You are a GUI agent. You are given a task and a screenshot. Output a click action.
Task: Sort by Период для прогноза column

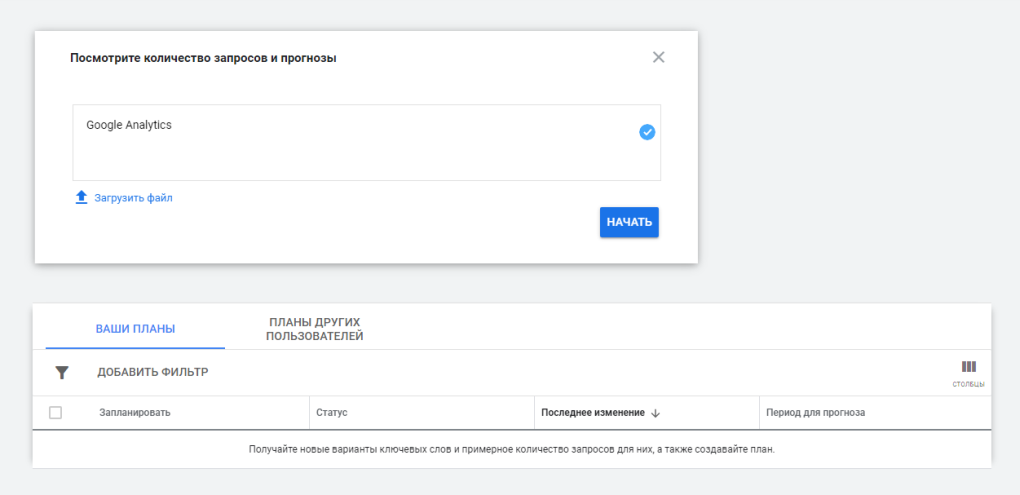coord(816,413)
